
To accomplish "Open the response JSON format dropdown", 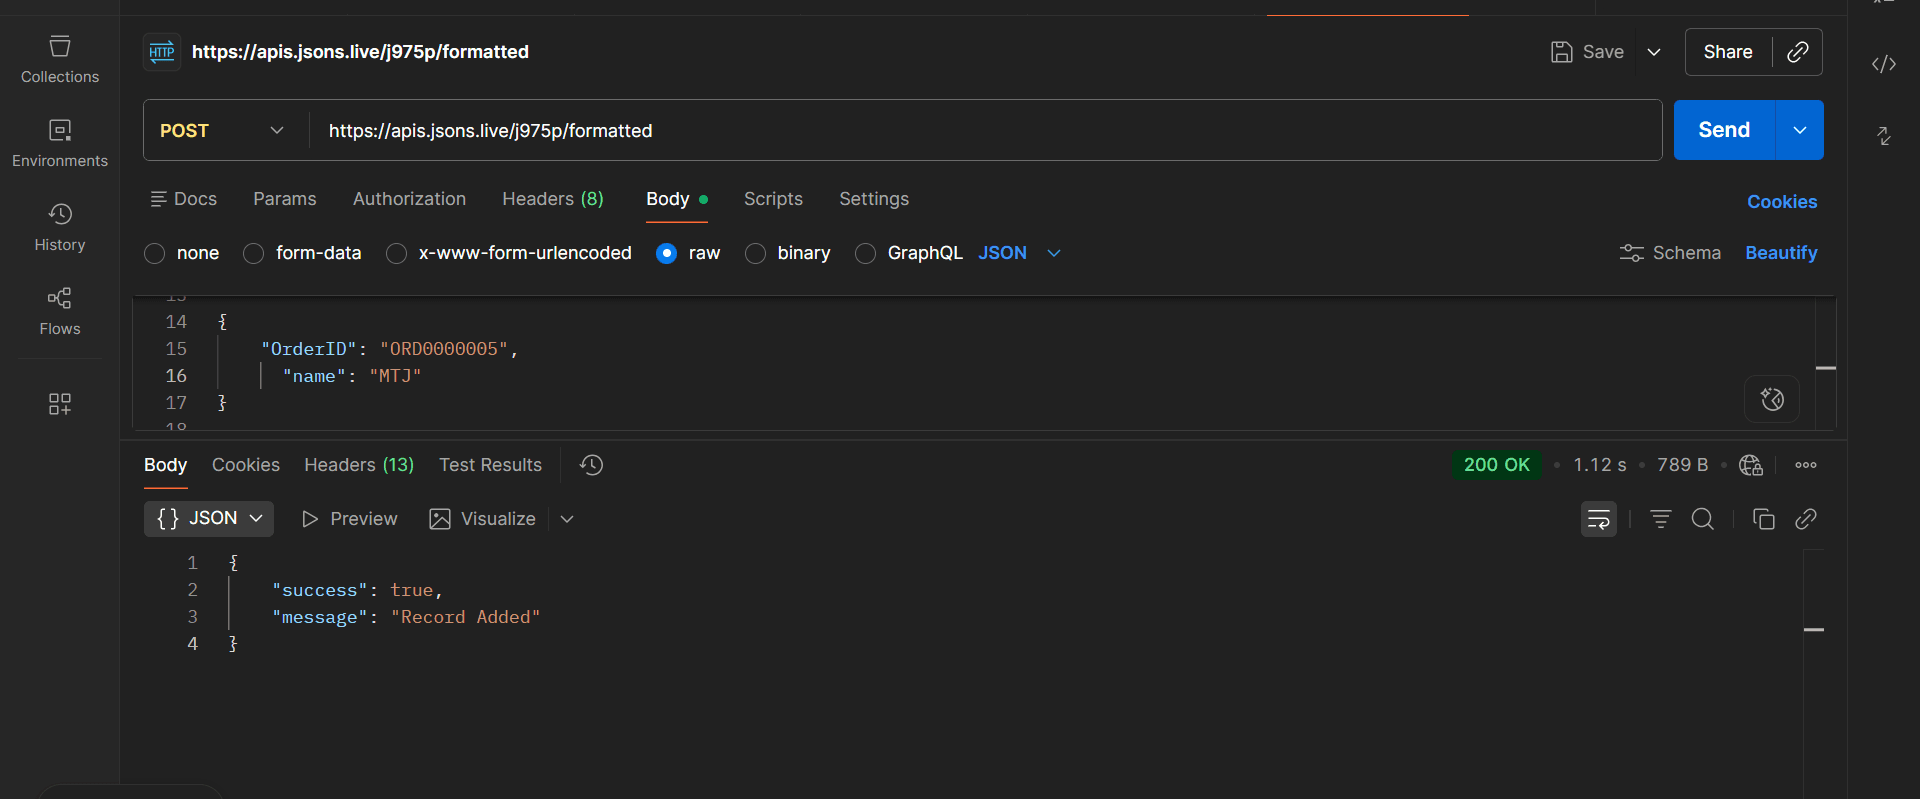I will click(x=209, y=519).
